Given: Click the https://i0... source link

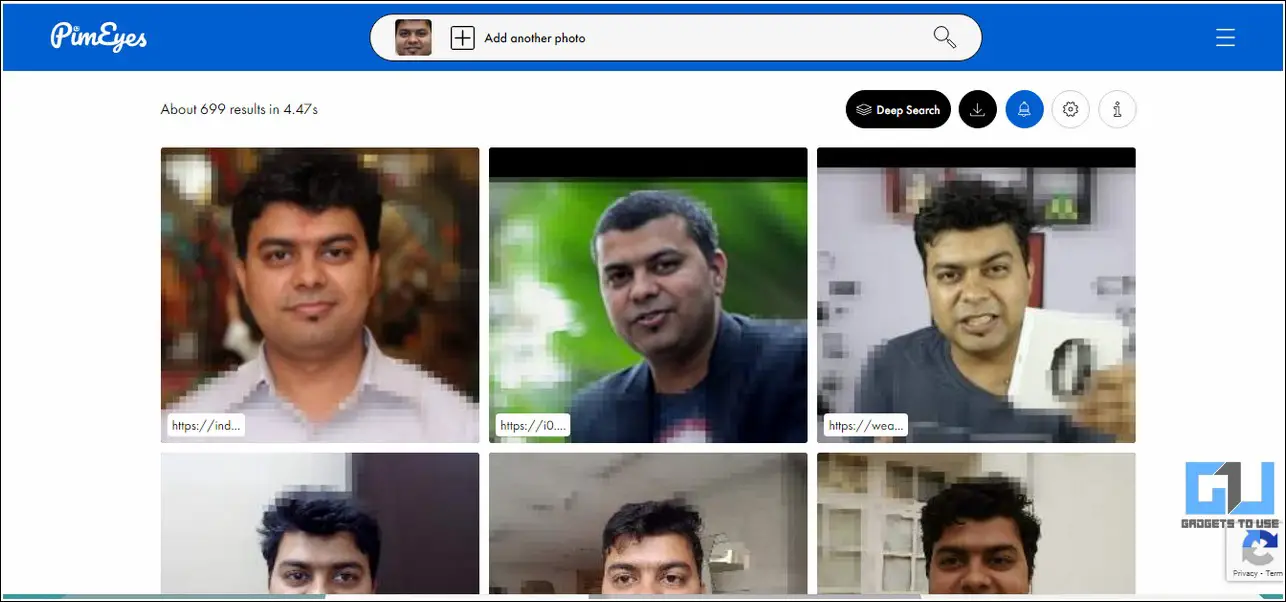Looking at the screenshot, I should pos(534,425).
